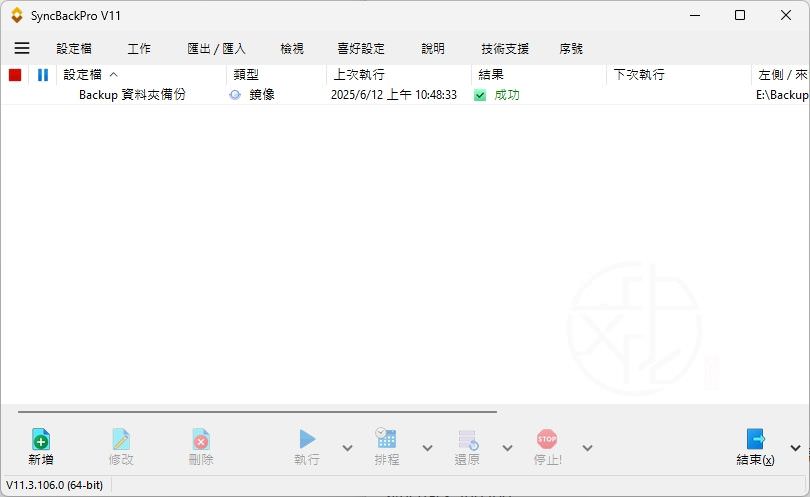Toggle the blue pause icon in header
810x497 pixels.
tap(43, 75)
